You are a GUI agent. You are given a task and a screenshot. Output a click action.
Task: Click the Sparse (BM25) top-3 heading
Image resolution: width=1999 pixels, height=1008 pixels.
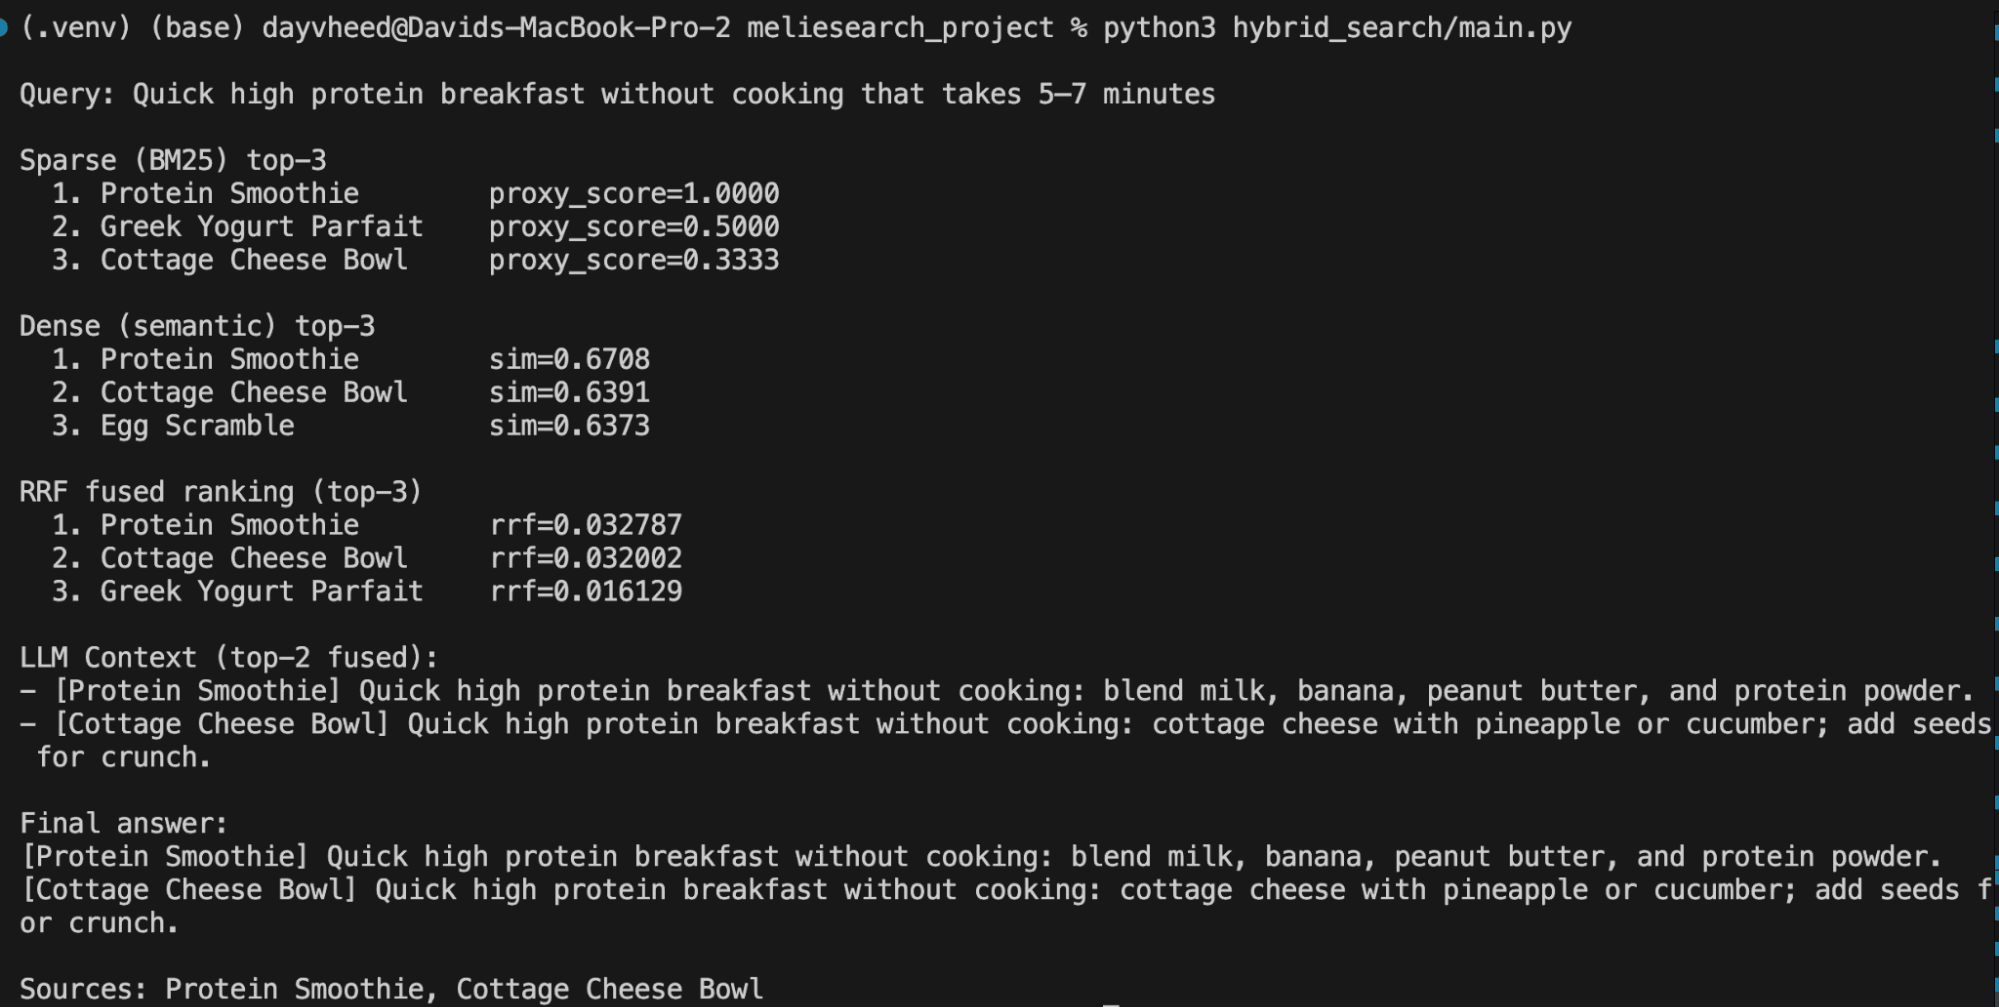click(173, 161)
